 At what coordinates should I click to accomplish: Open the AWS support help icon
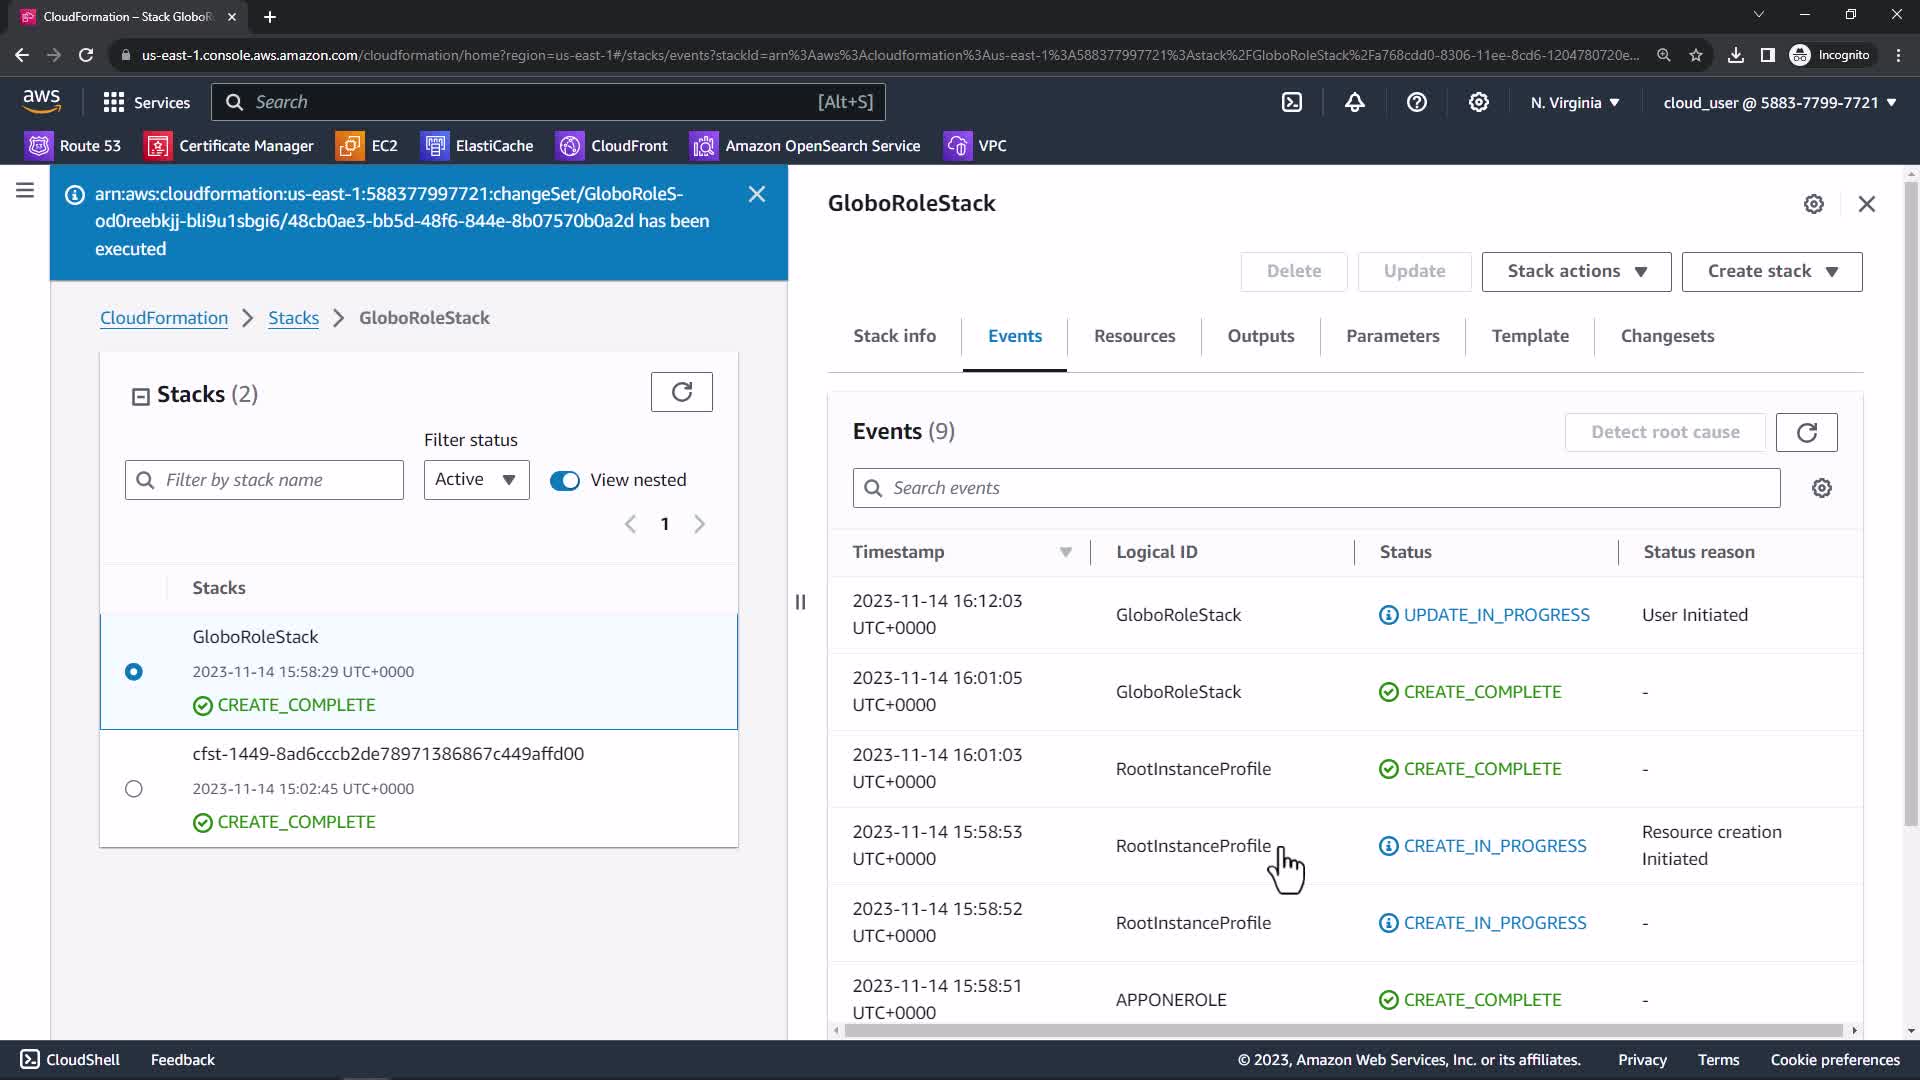tap(1416, 102)
